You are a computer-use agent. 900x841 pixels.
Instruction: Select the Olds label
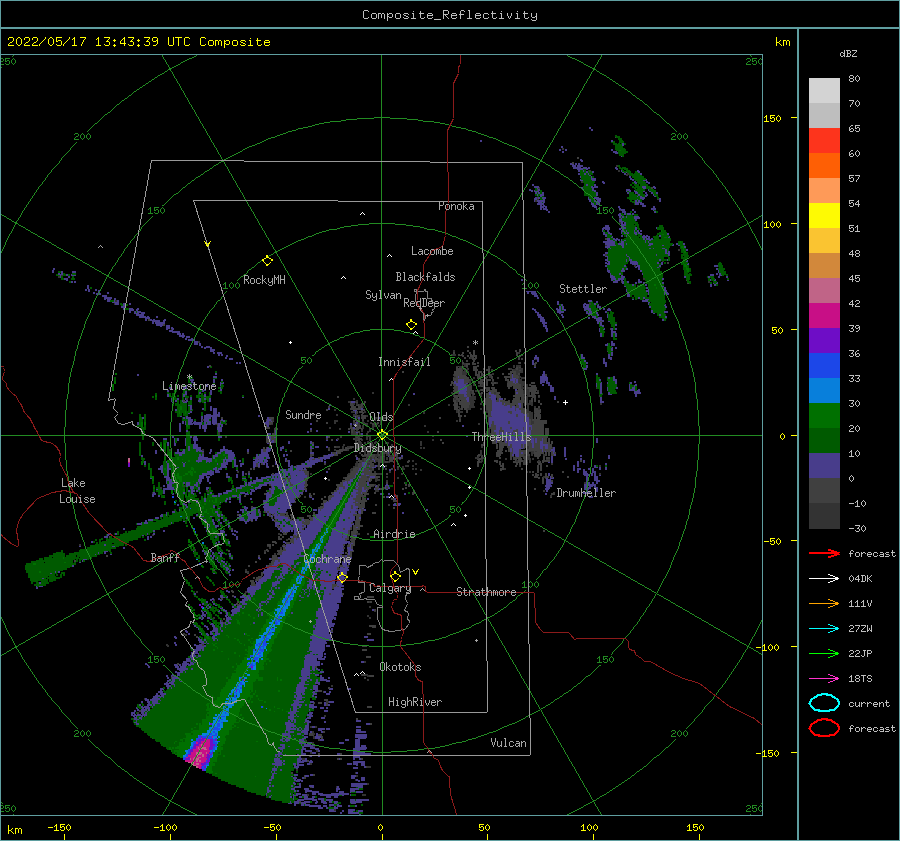coord(381,417)
